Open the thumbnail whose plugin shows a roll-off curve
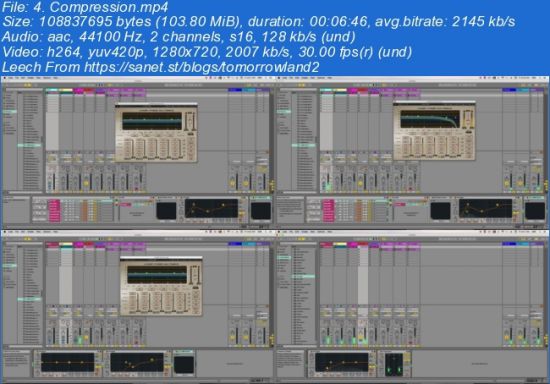 coord(412,153)
